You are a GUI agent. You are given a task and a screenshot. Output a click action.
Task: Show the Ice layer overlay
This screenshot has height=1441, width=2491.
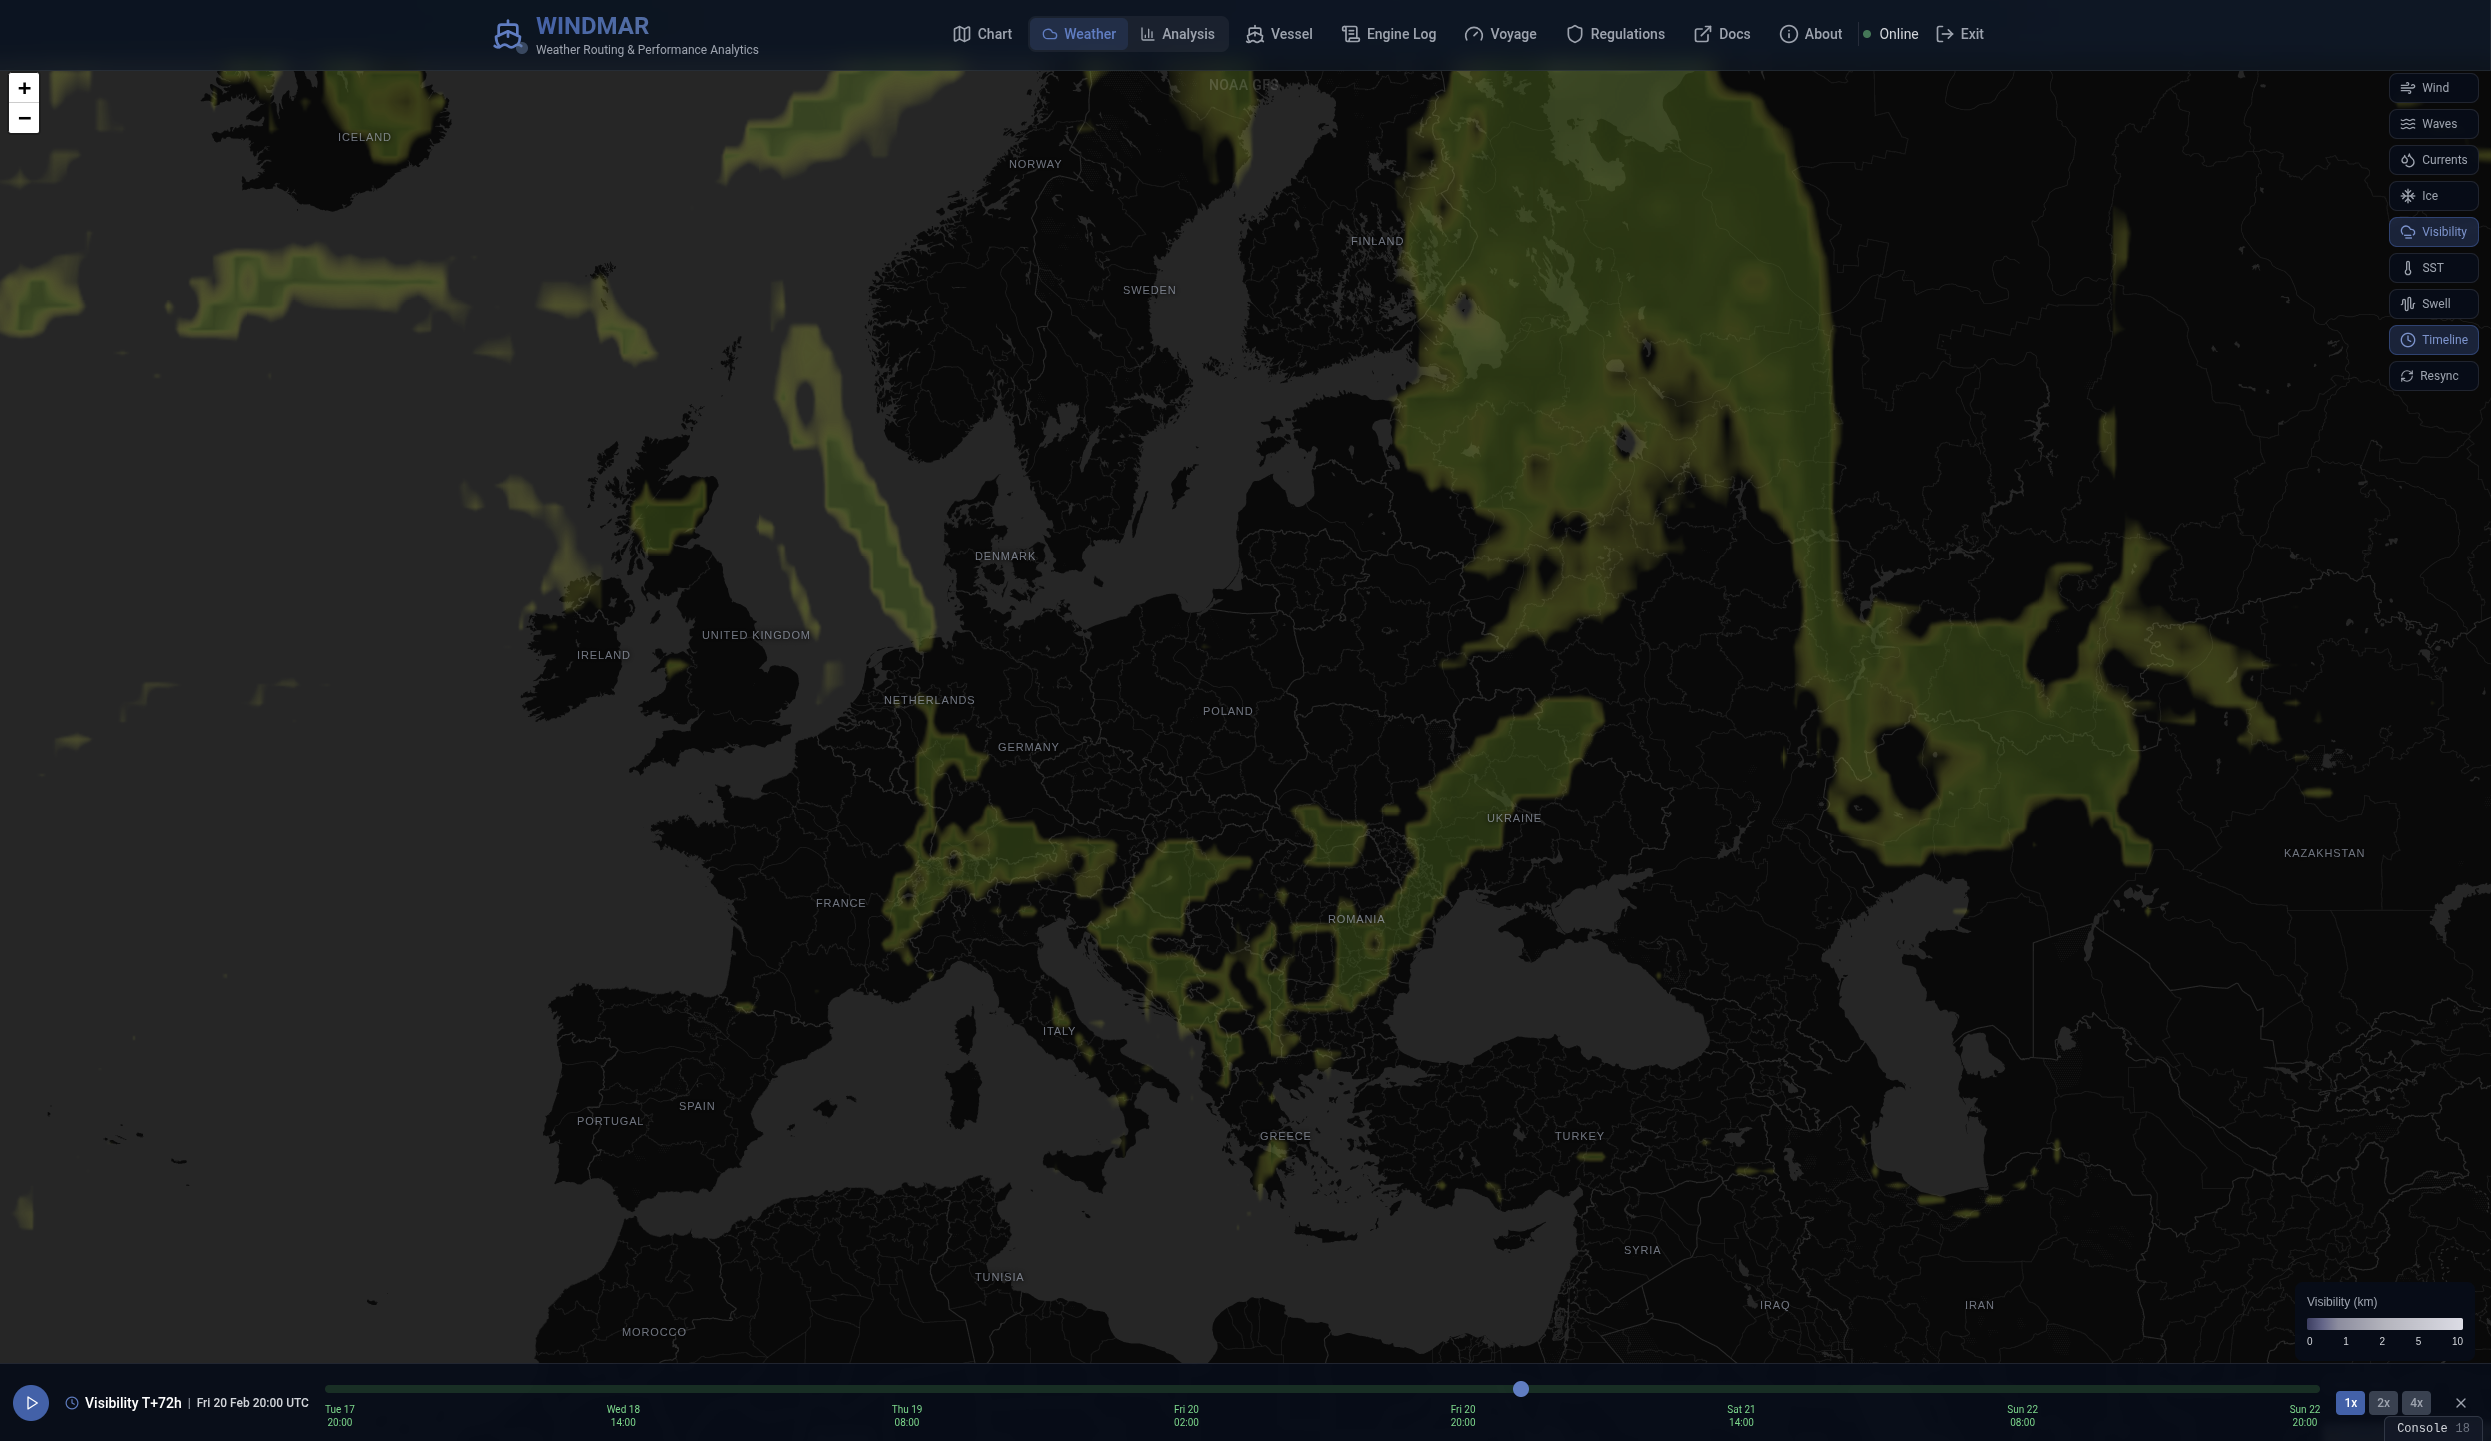pyautogui.click(x=2432, y=196)
